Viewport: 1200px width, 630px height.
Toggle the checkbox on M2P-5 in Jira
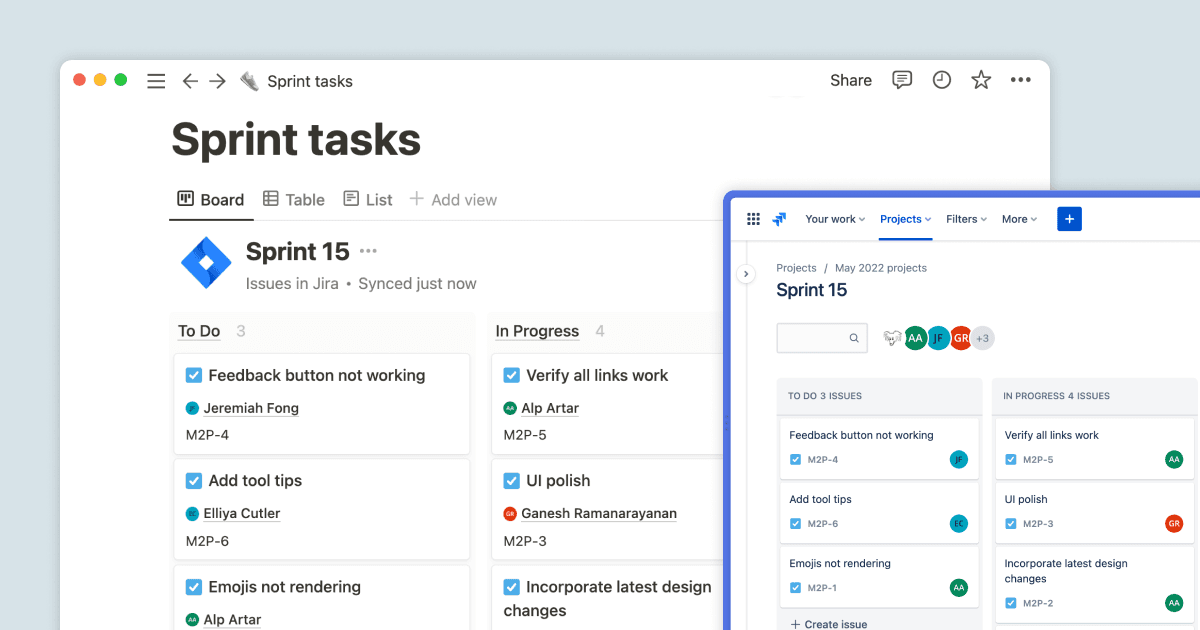(x=1012, y=460)
